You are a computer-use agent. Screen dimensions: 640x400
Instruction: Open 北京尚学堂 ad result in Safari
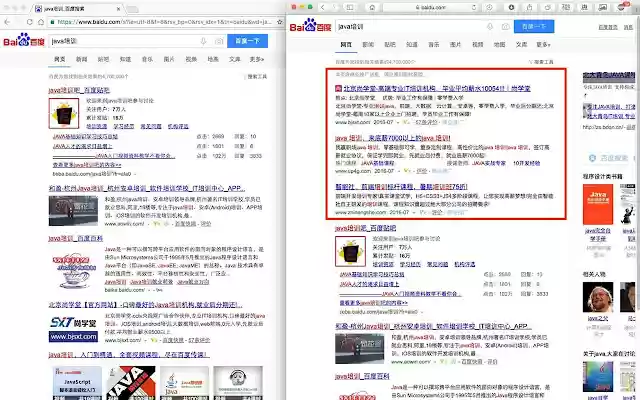[x=437, y=88]
